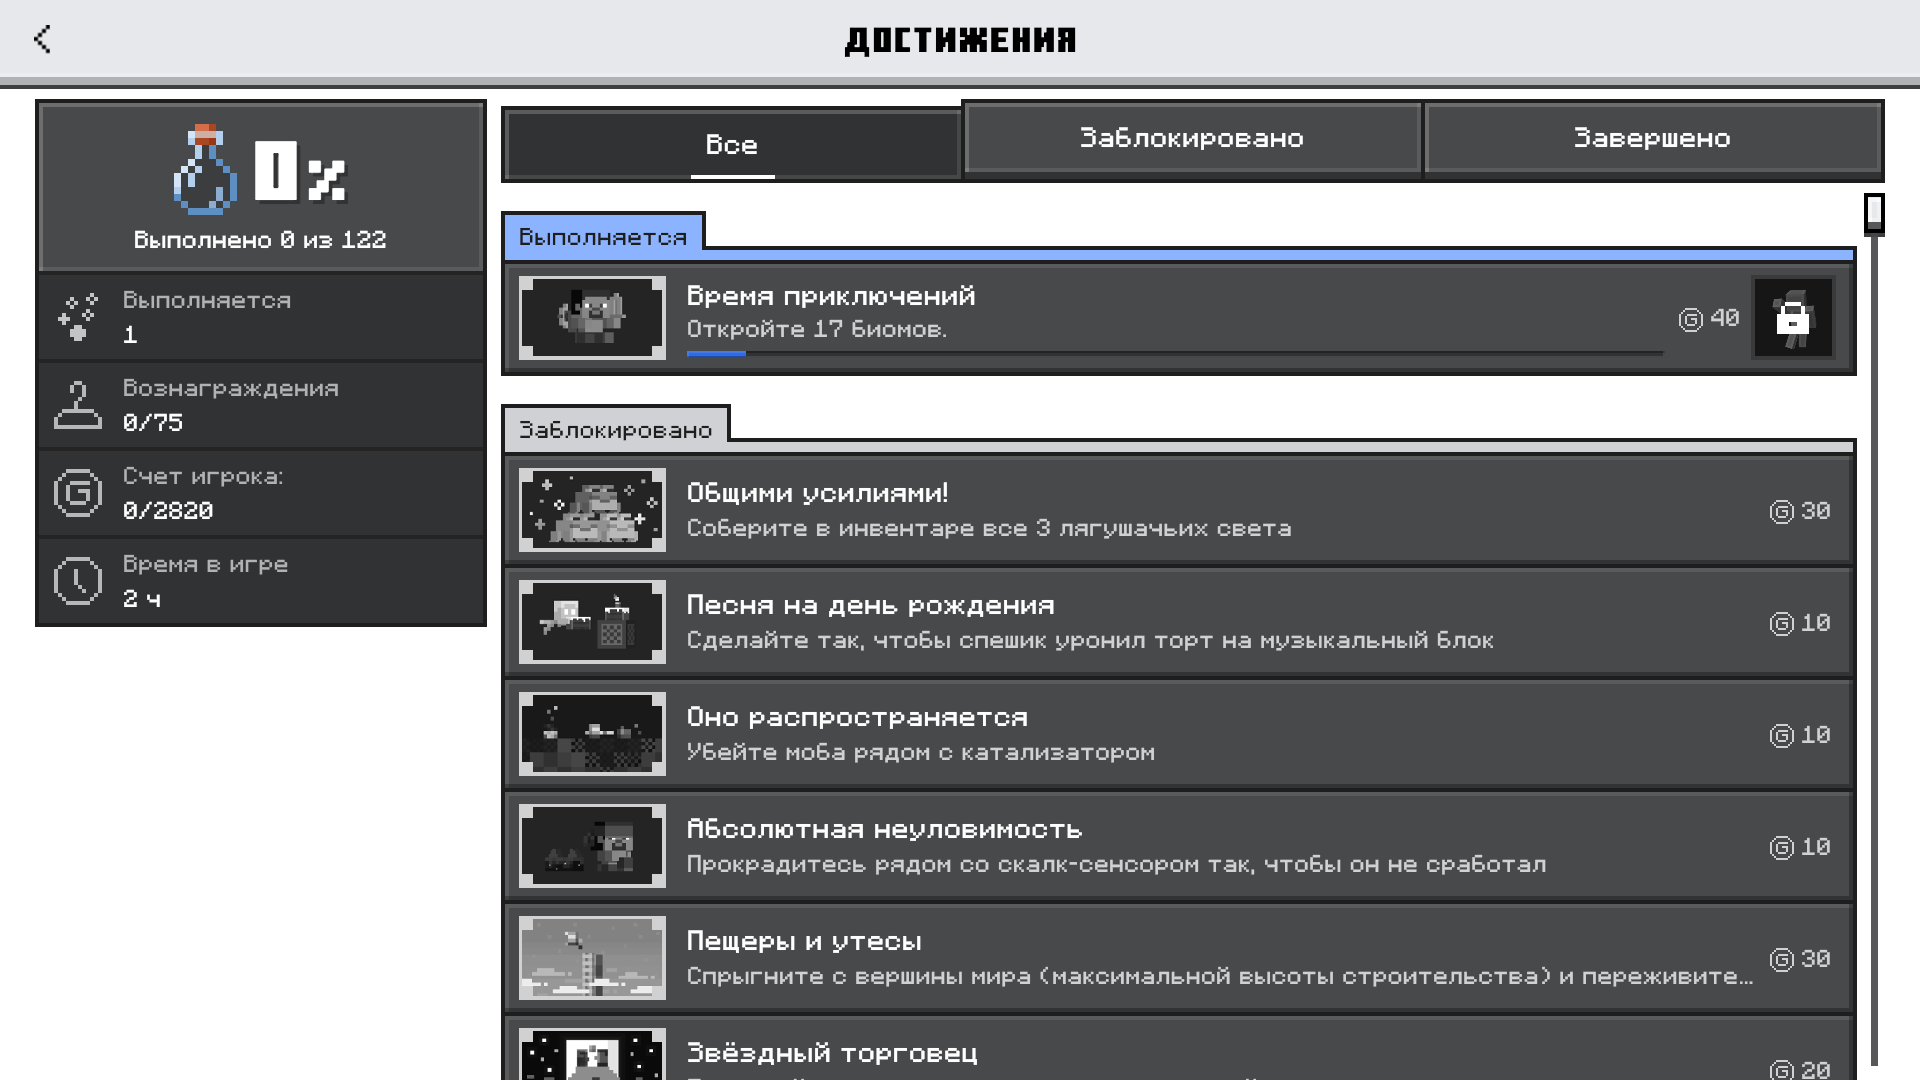Click the 'Общими усилиями' achievement icon
This screenshot has width=1920, height=1080.
click(592, 510)
